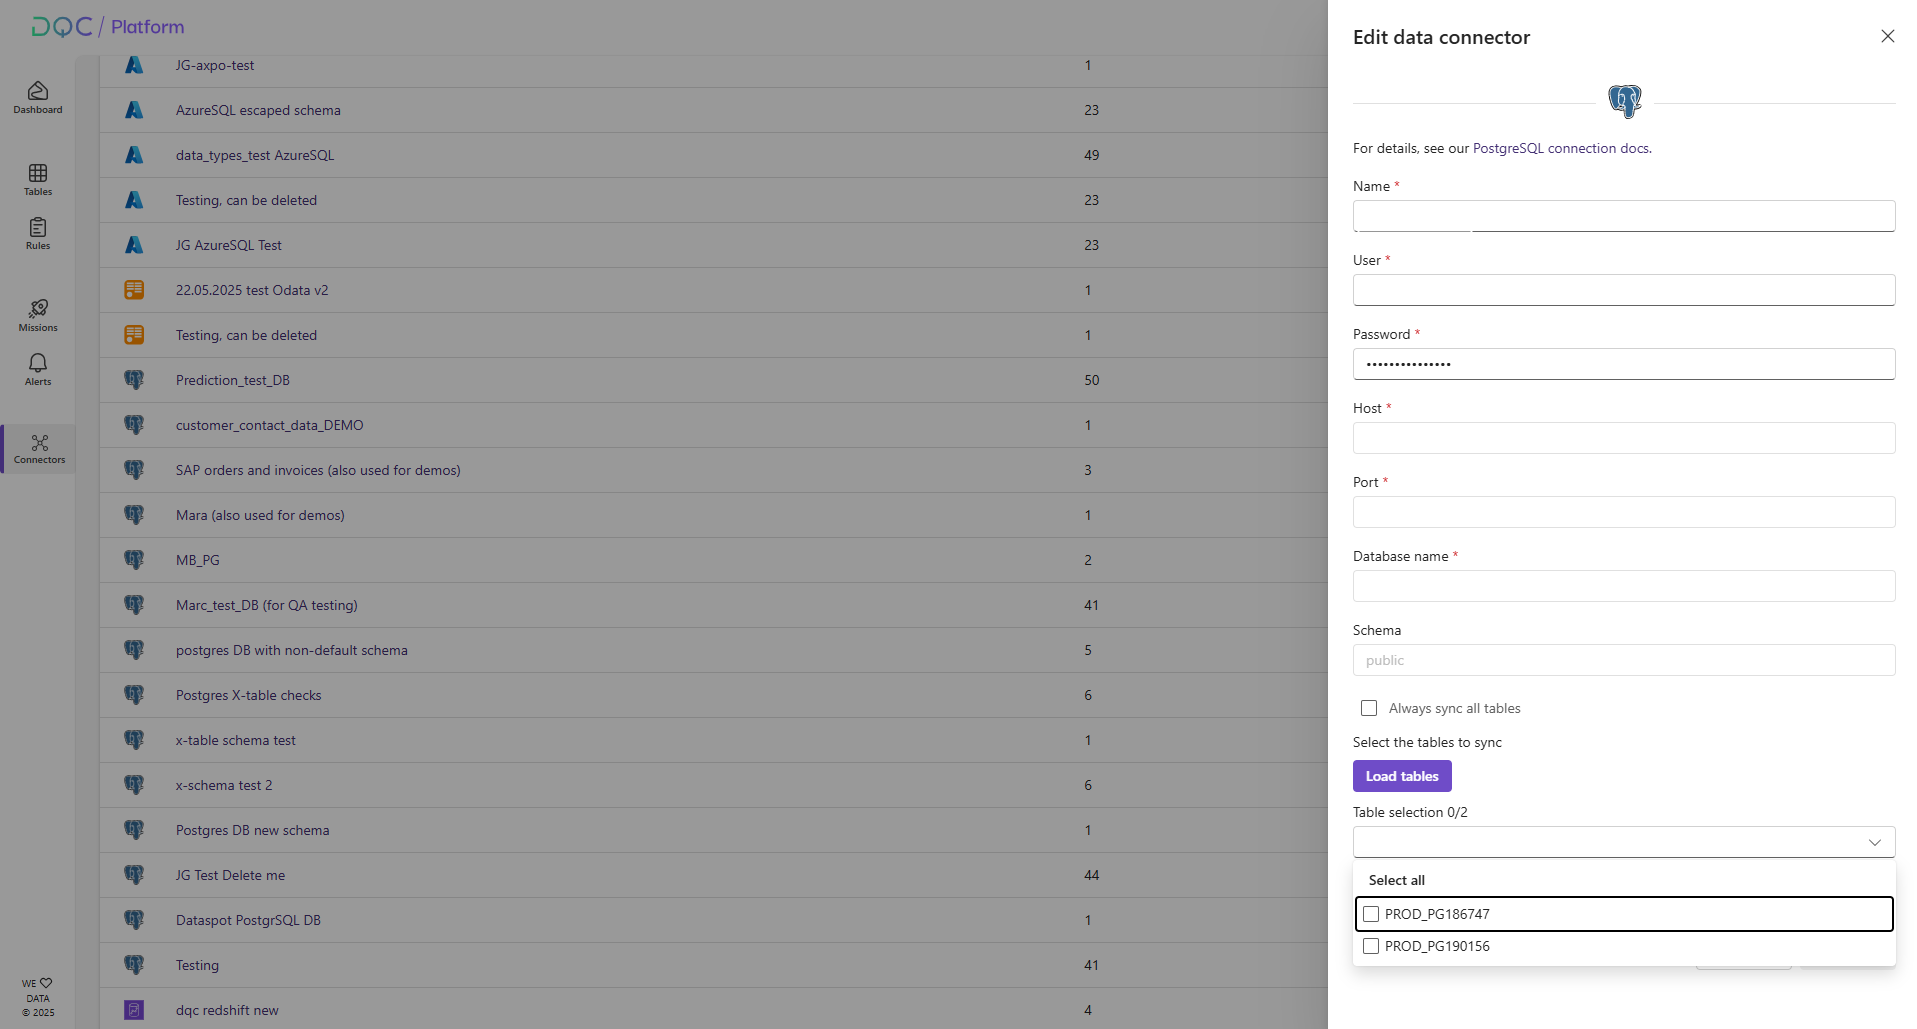Focus the Database name field
The height and width of the screenshot is (1029, 1917).
coord(1623,586)
